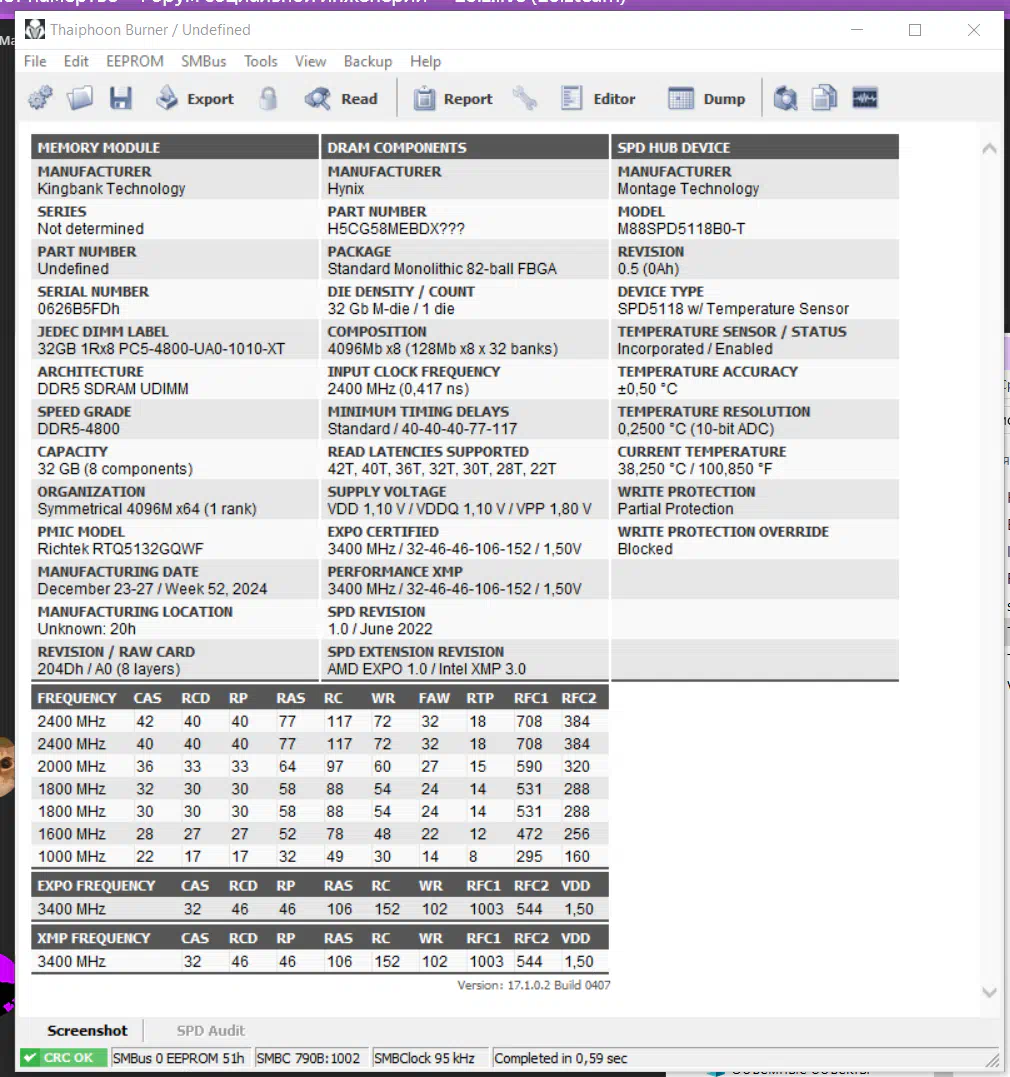Select the PMIC model Richtek RTQ5132GQWF
This screenshot has width=1010, height=1077.
(x=120, y=549)
